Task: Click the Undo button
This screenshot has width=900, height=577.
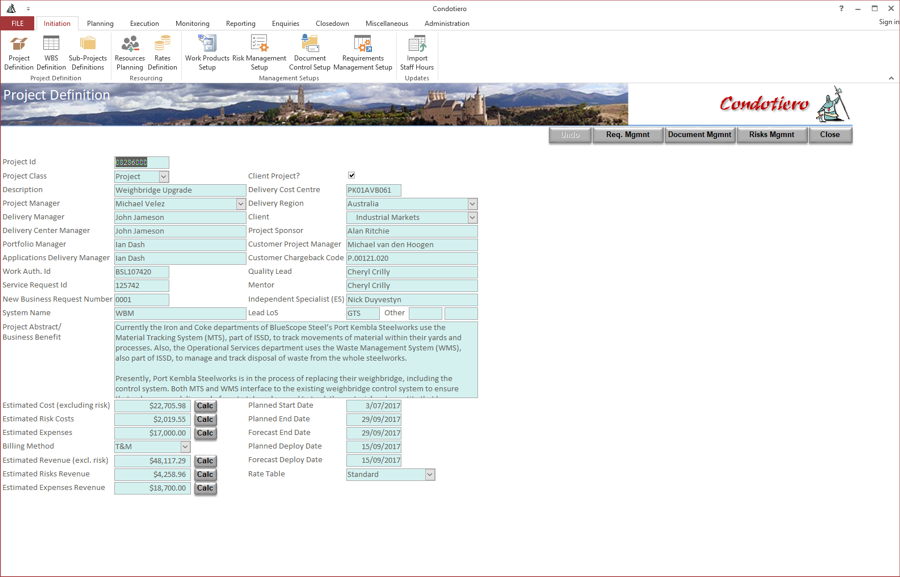Action: point(570,135)
